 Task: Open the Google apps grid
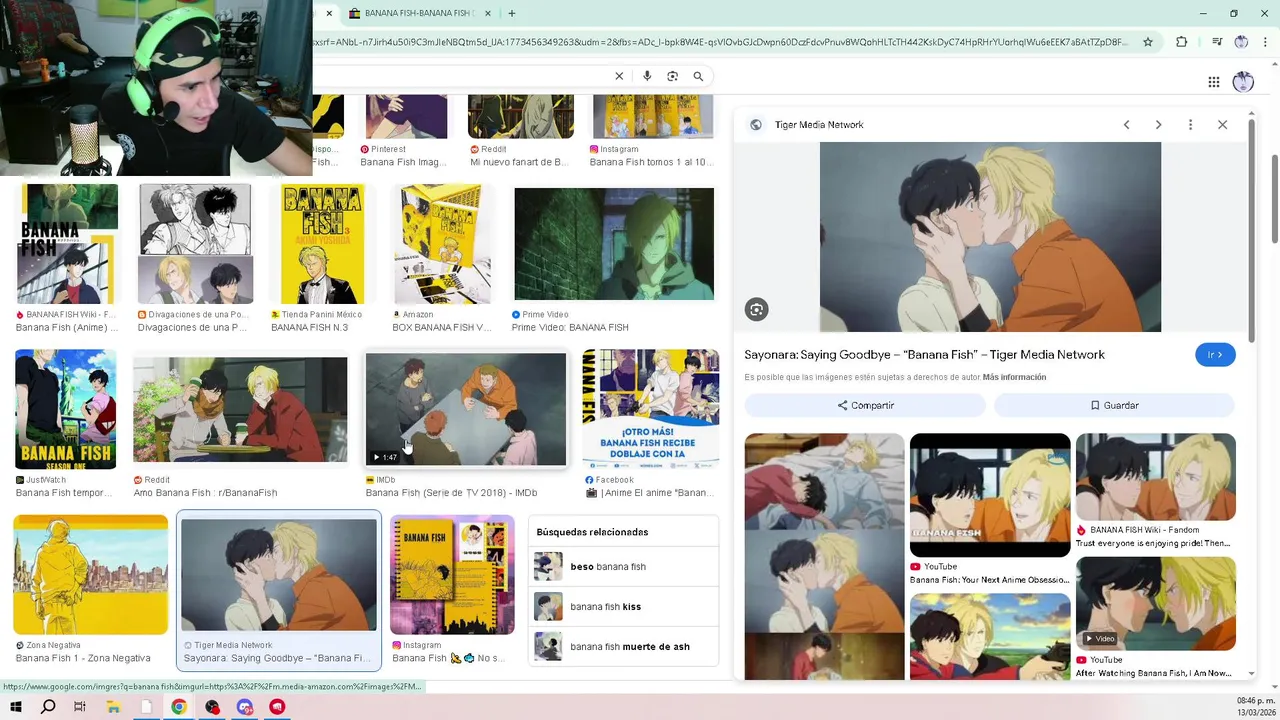[x=1213, y=82]
